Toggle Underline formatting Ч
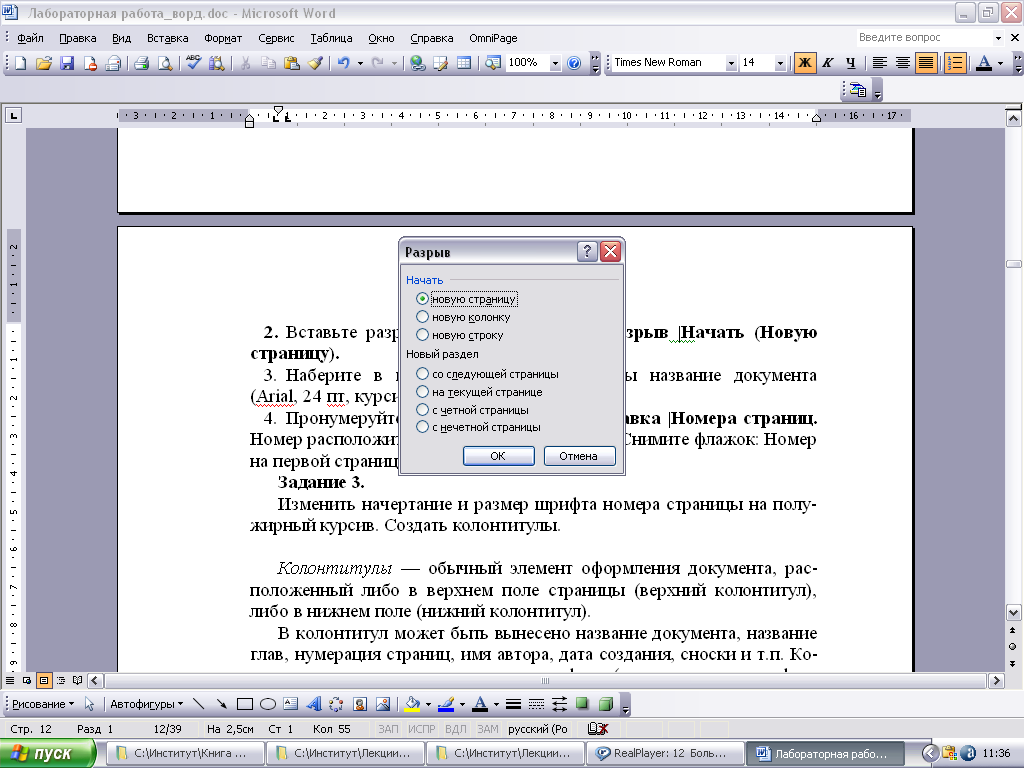Viewport: 1024px width, 768px height. 850,63
